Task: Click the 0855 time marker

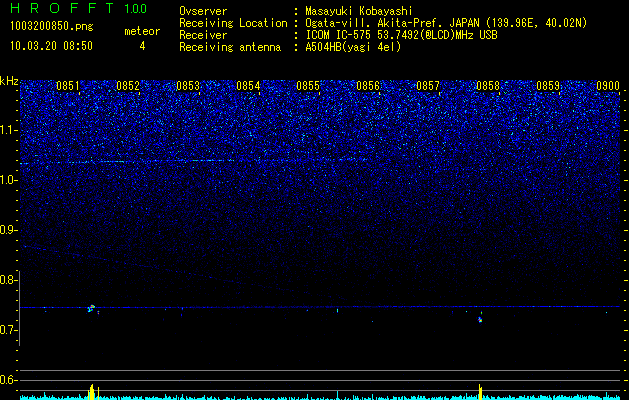Action: pyautogui.click(x=308, y=86)
